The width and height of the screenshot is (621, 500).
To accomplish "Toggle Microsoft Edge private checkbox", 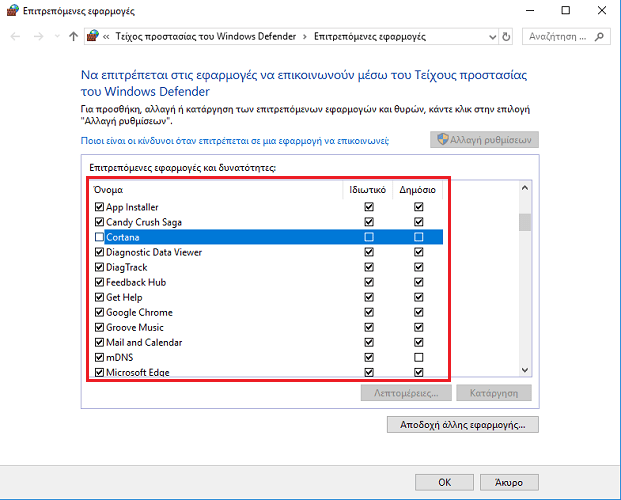I will click(x=369, y=372).
